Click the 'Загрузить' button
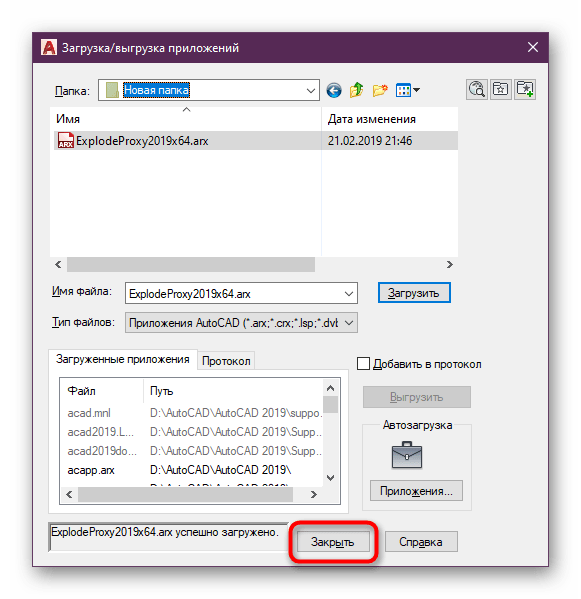581x599 pixels. pyautogui.click(x=414, y=293)
